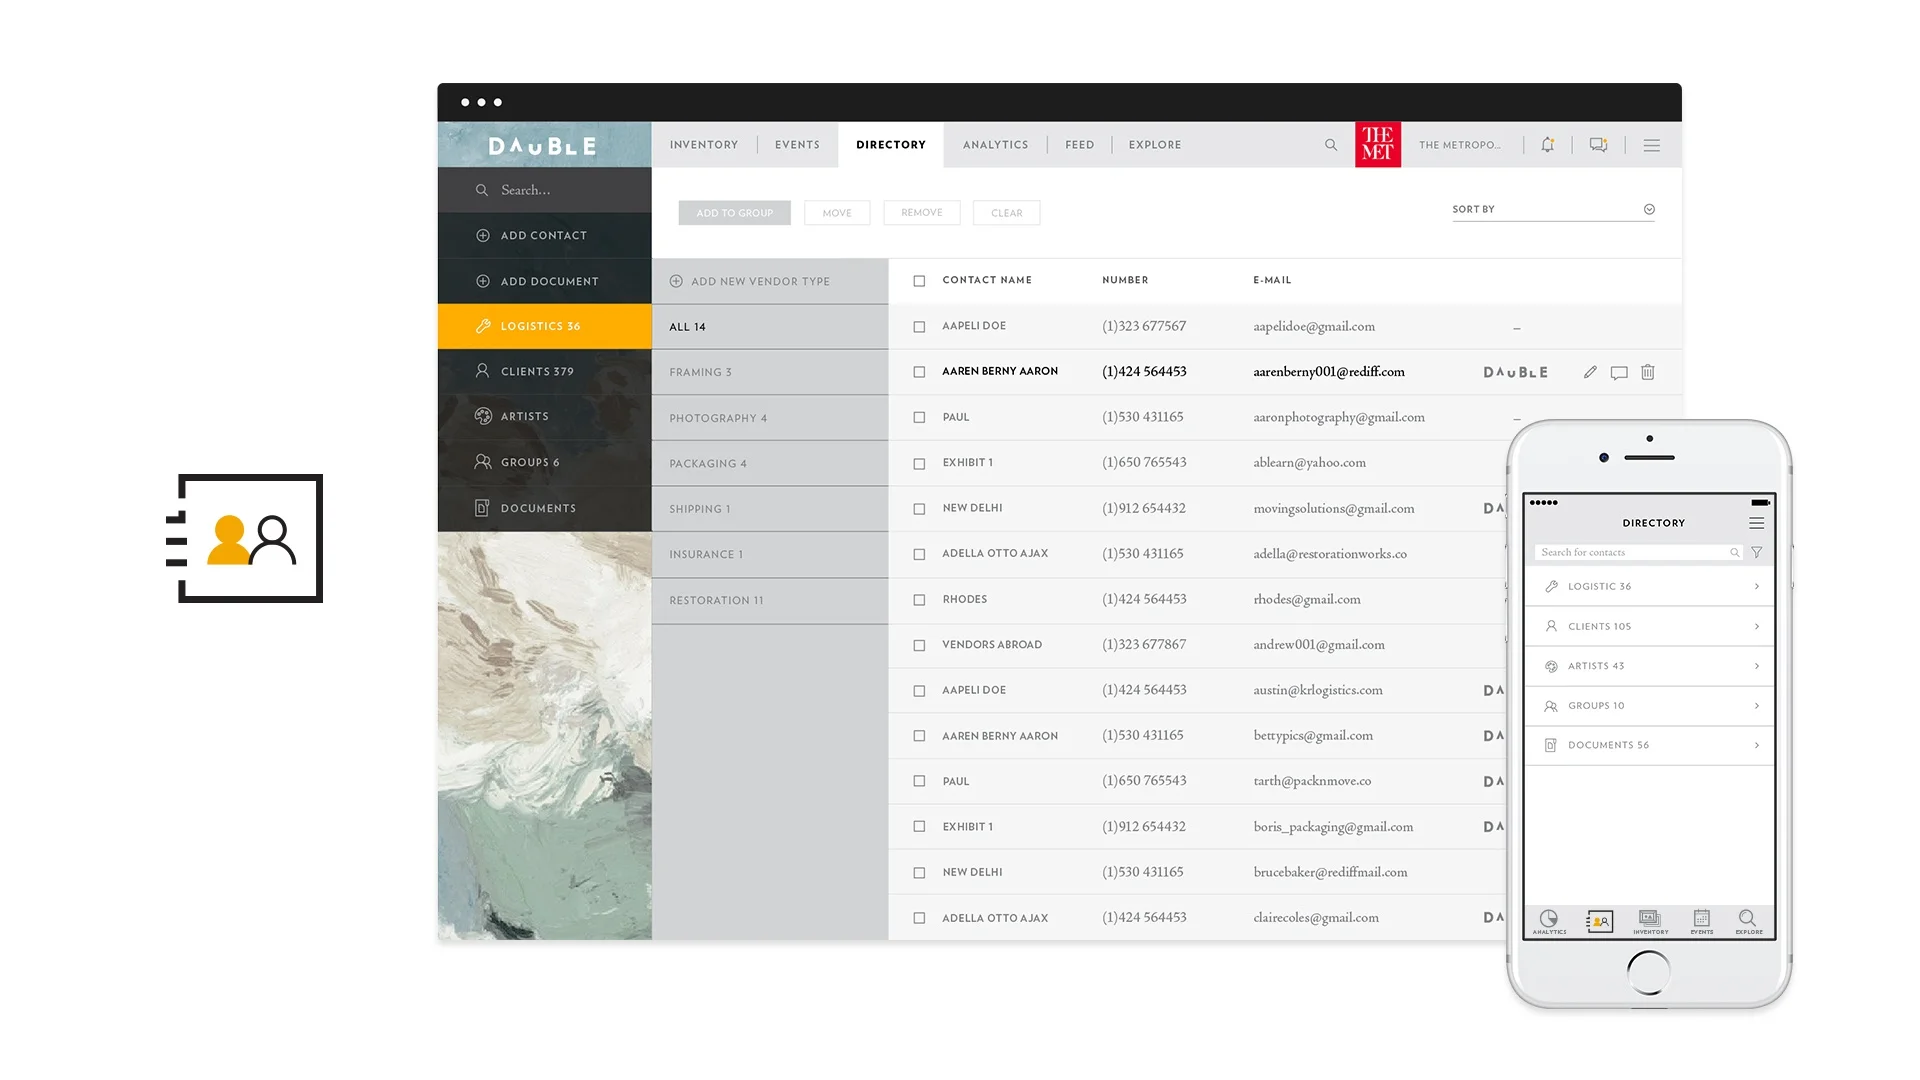
Task: Open the Analytics tab
Action: click(x=995, y=145)
